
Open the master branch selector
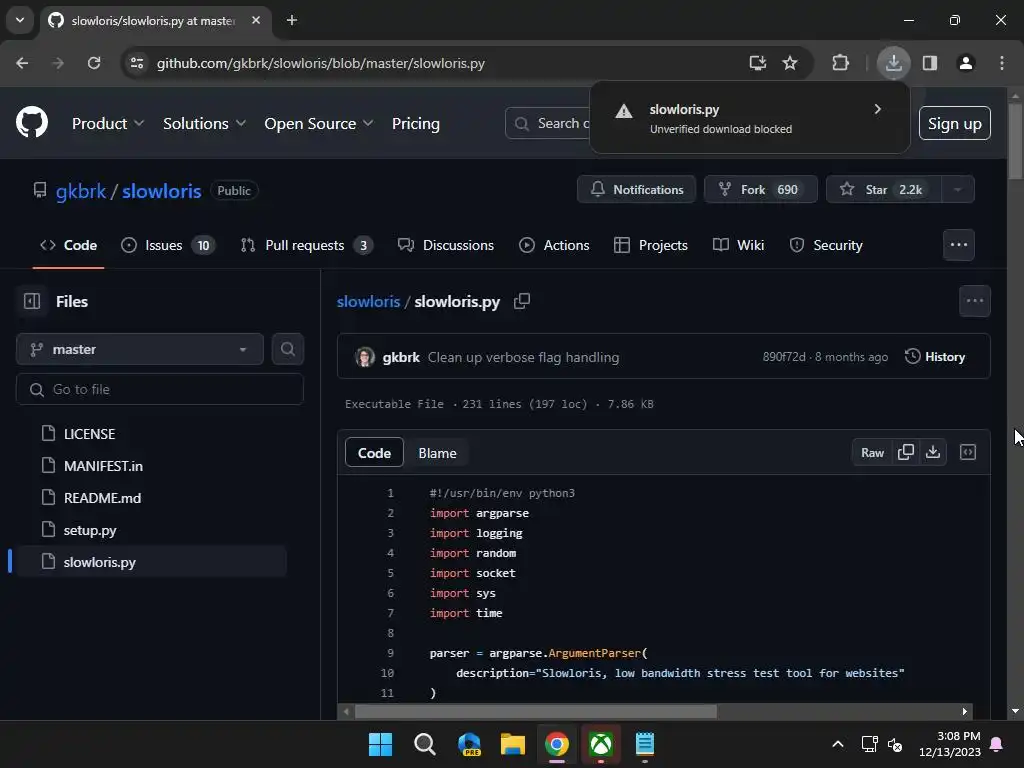click(140, 349)
